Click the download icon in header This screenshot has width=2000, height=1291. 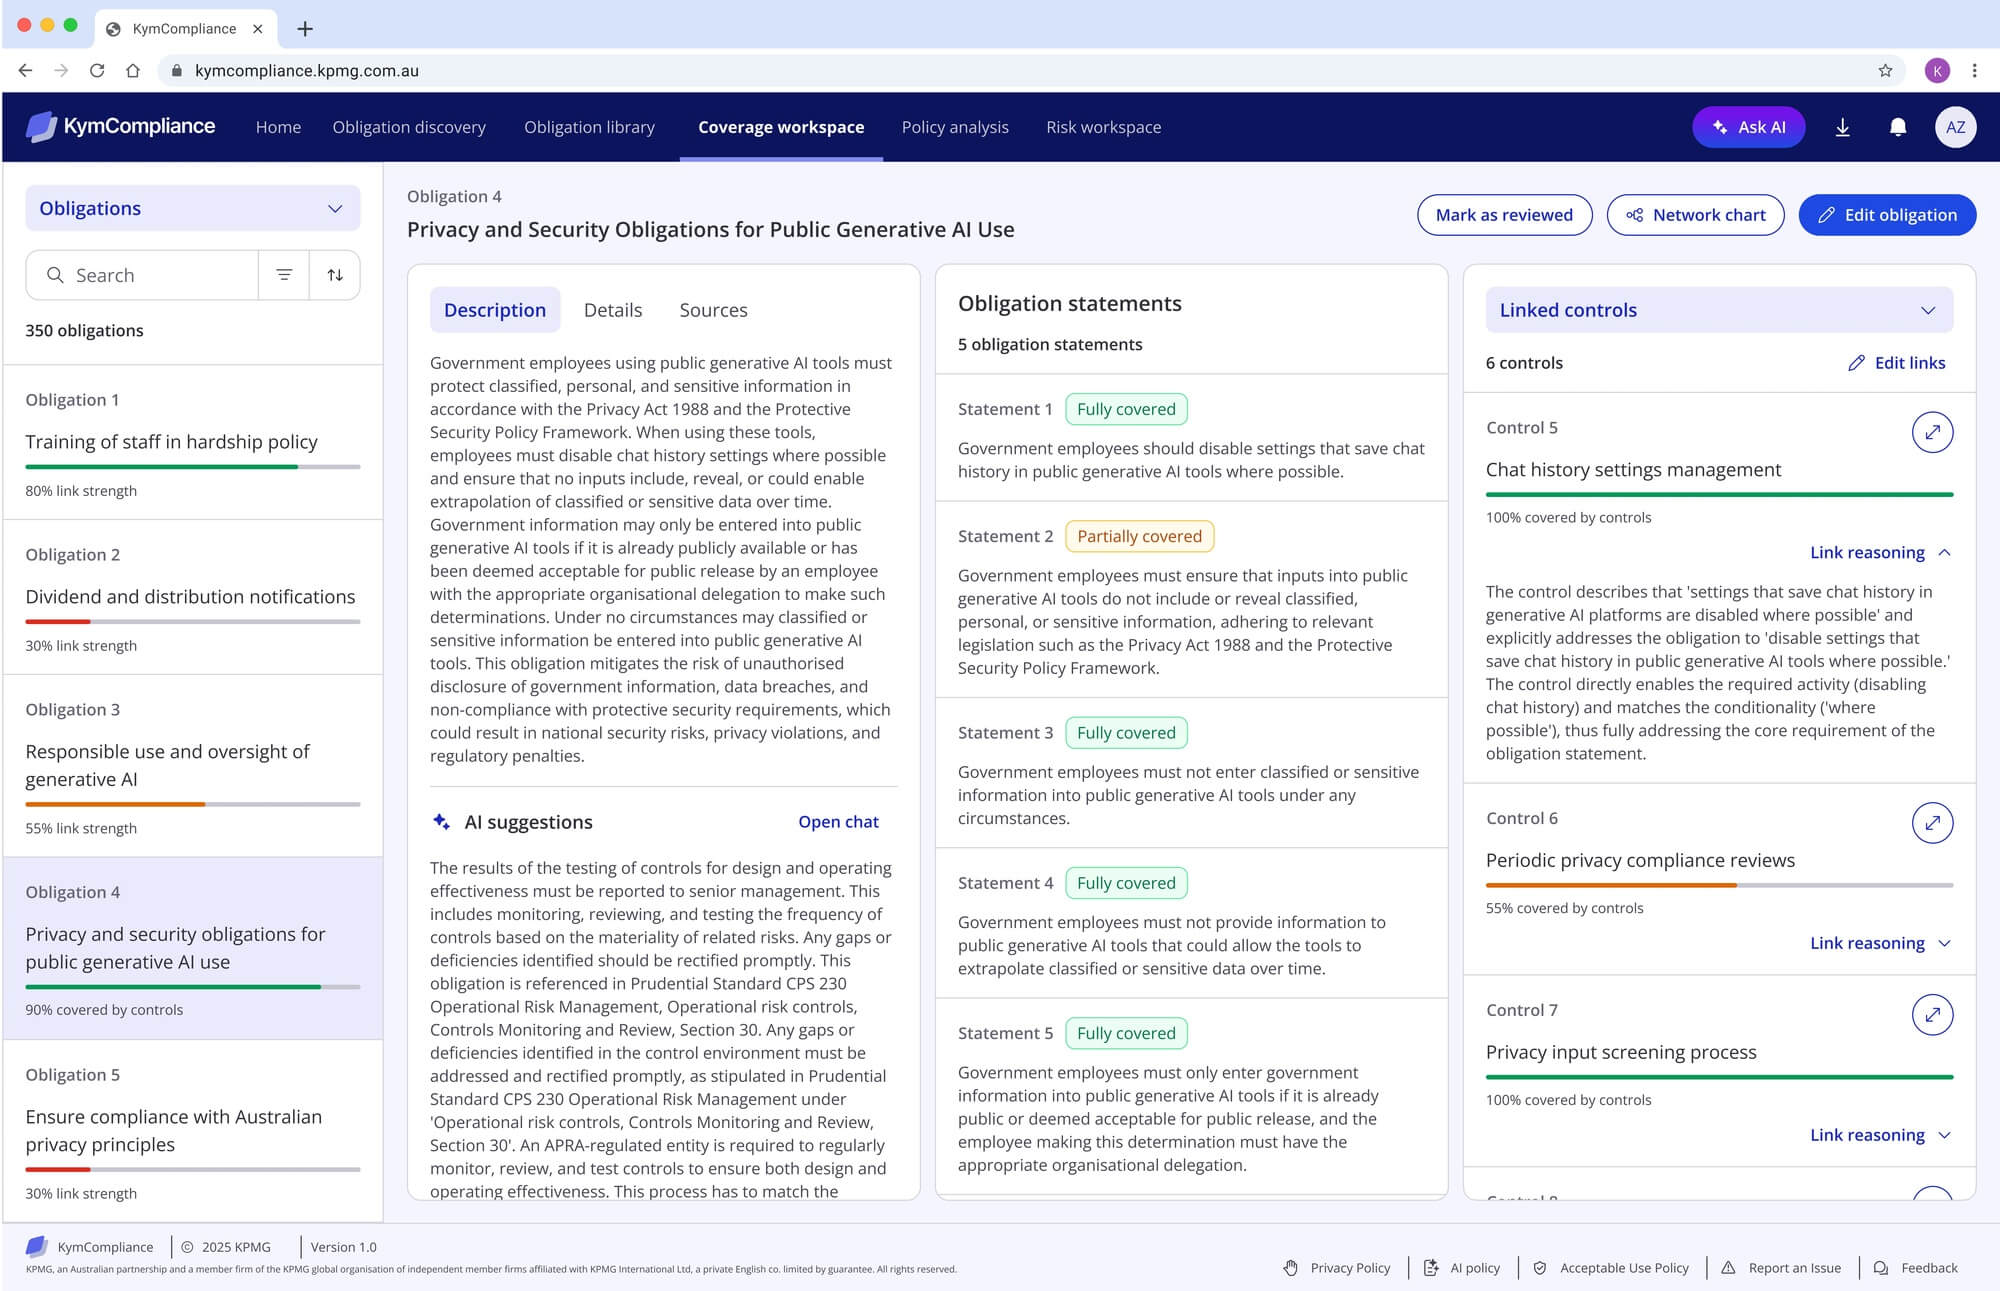[1842, 127]
